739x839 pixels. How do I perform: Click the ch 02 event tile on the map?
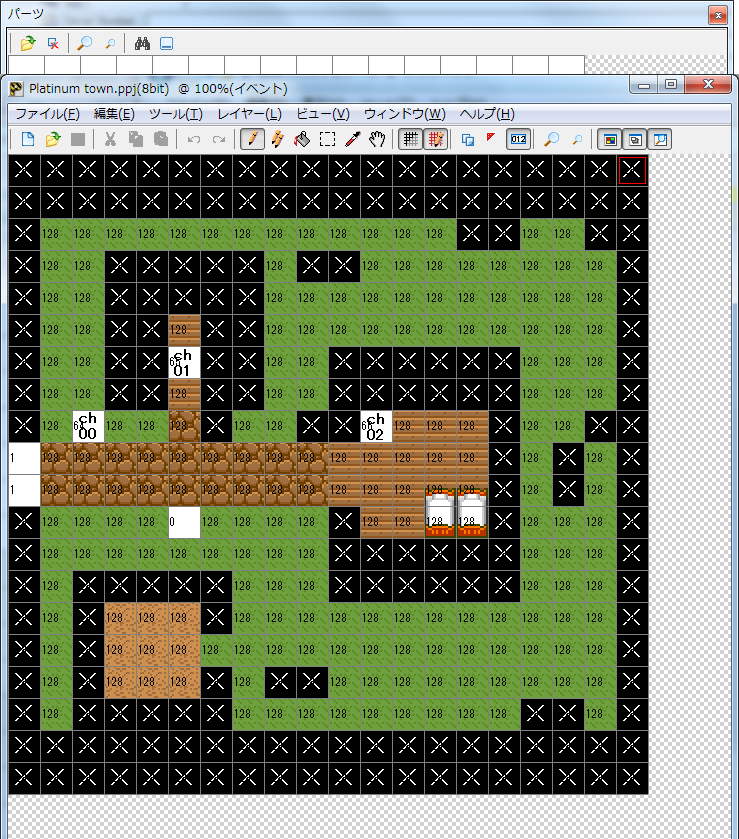pyautogui.click(x=376, y=427)
